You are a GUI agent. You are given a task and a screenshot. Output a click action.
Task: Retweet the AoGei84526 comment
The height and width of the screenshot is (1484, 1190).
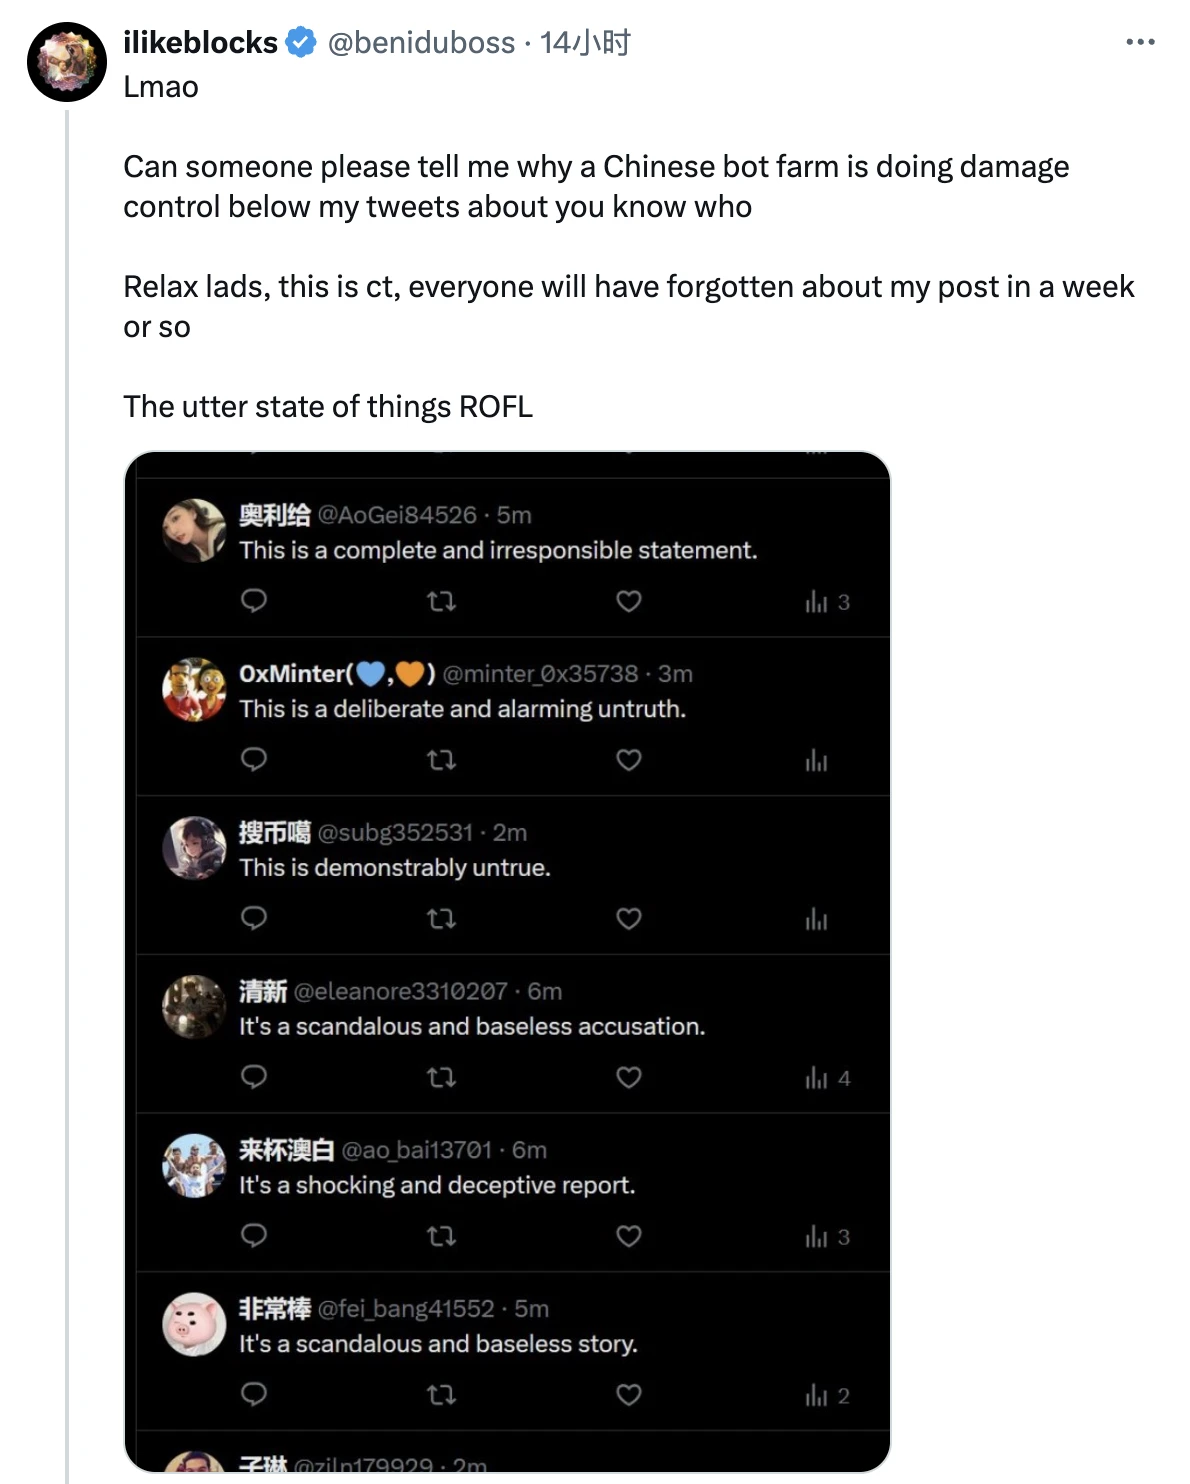coord(441,601)
